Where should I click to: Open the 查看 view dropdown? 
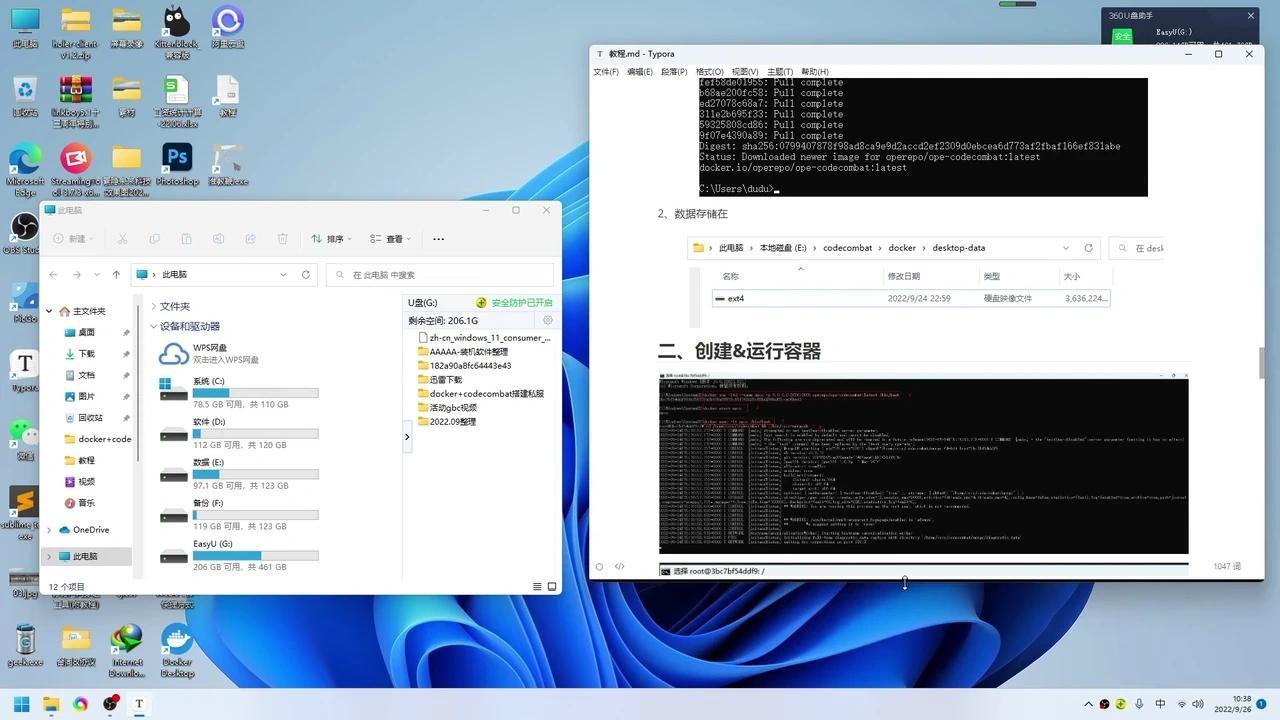(390, 238)
